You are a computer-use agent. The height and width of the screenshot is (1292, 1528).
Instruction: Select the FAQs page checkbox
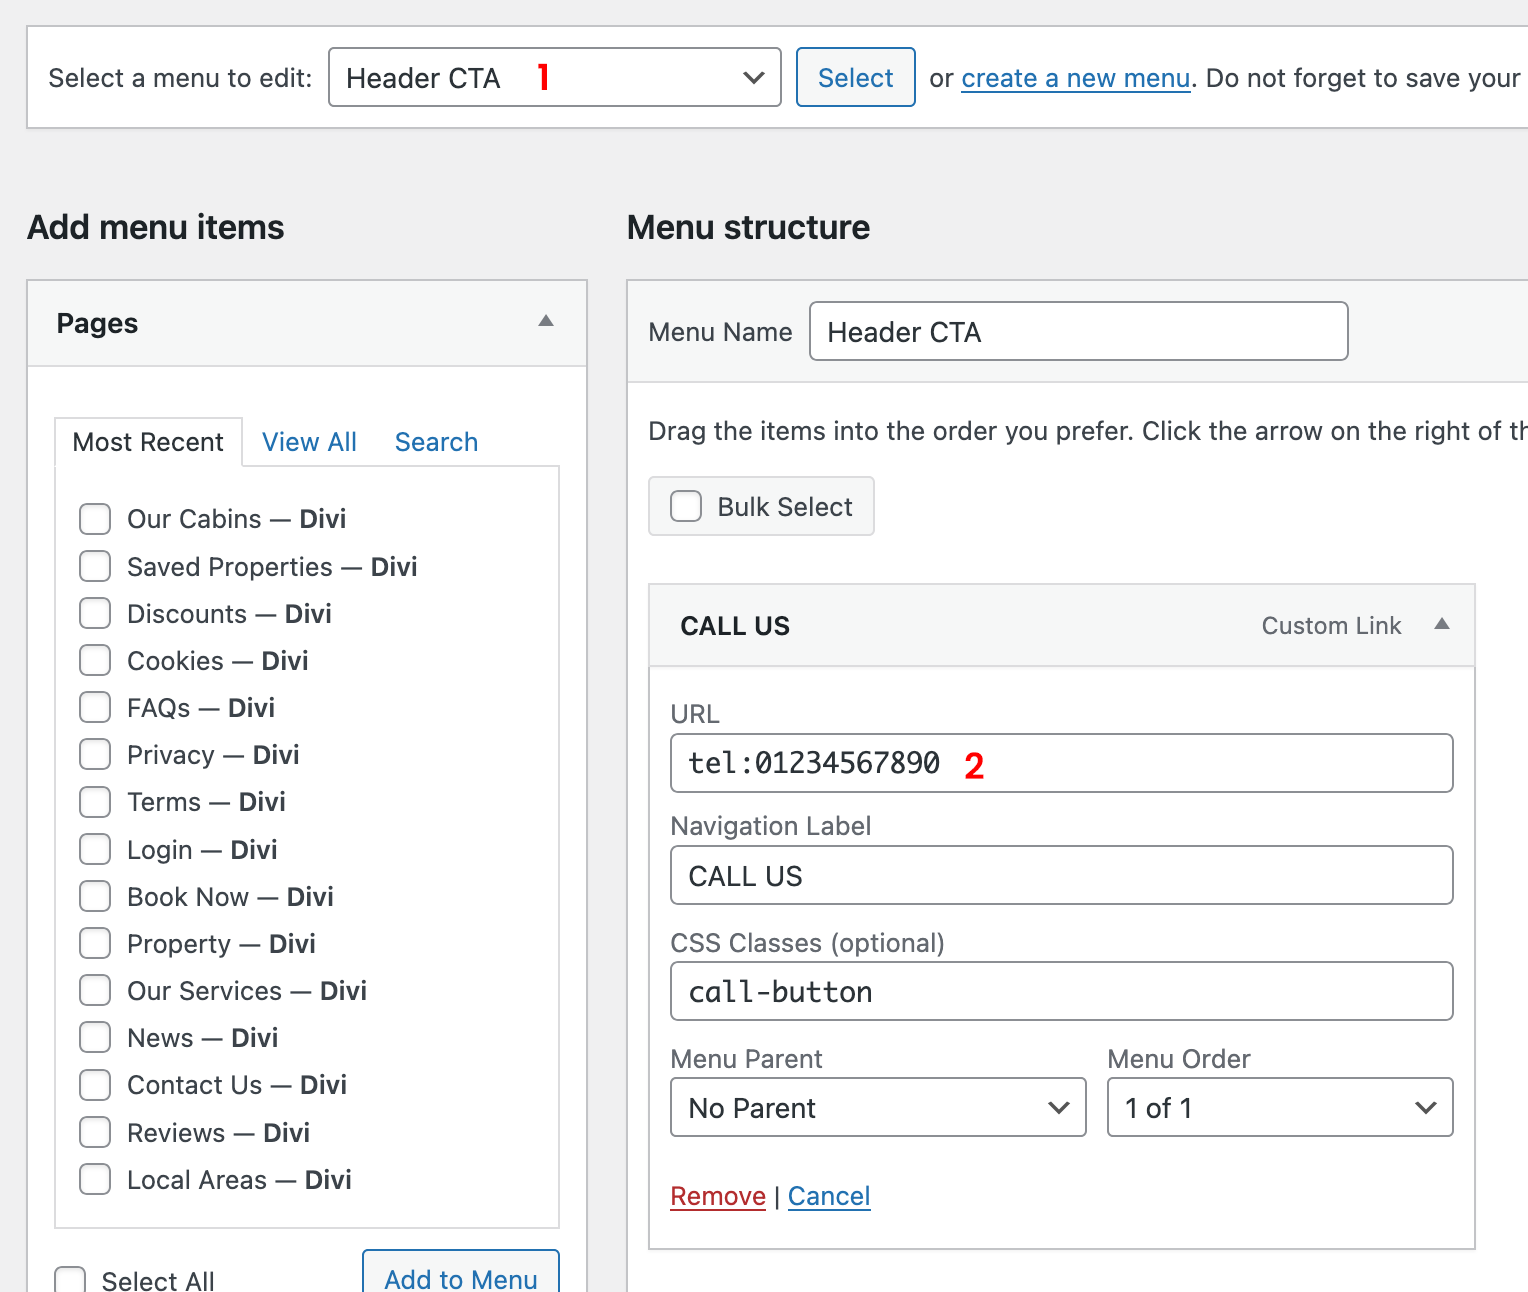pos(95,708)
